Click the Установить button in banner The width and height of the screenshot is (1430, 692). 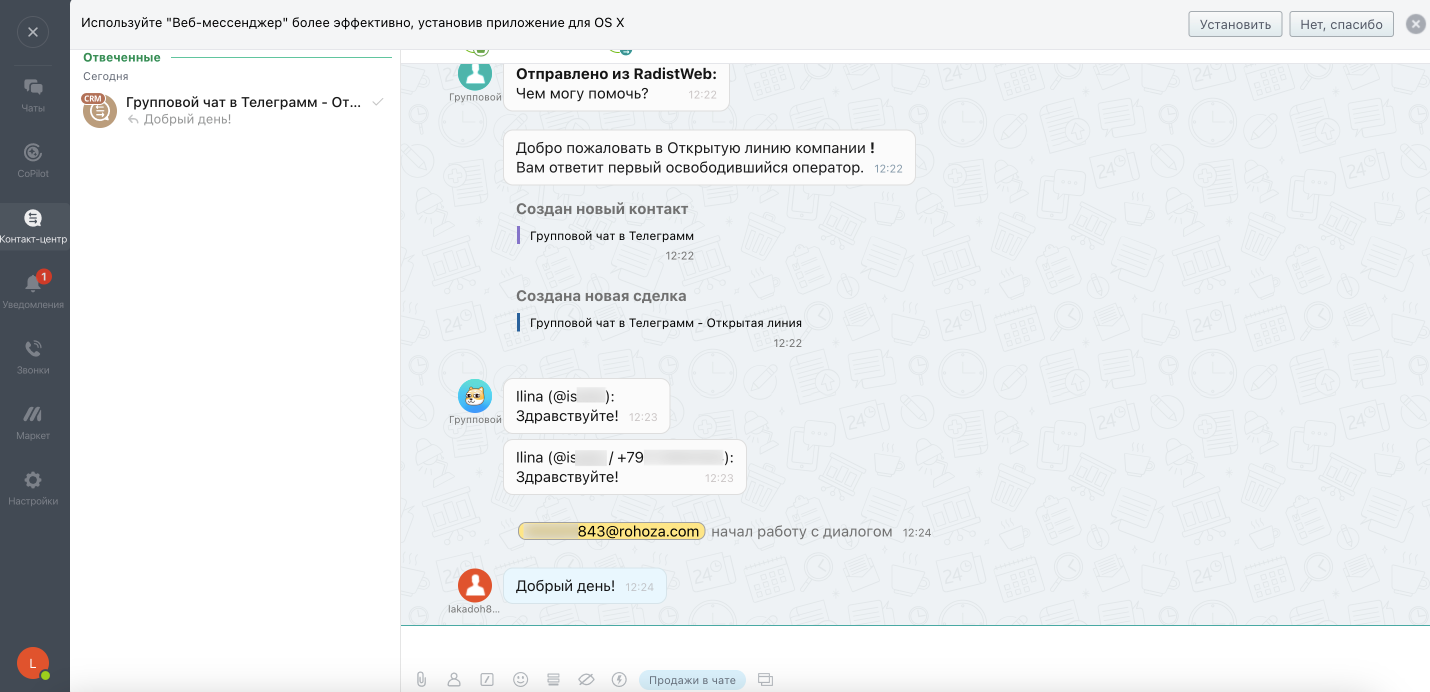tap(1235, 24)
